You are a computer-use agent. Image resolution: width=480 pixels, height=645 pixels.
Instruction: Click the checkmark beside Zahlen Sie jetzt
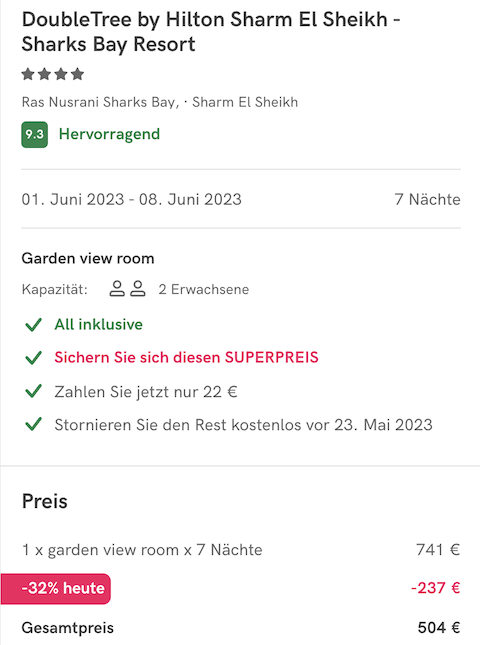(x=33, y=391)
